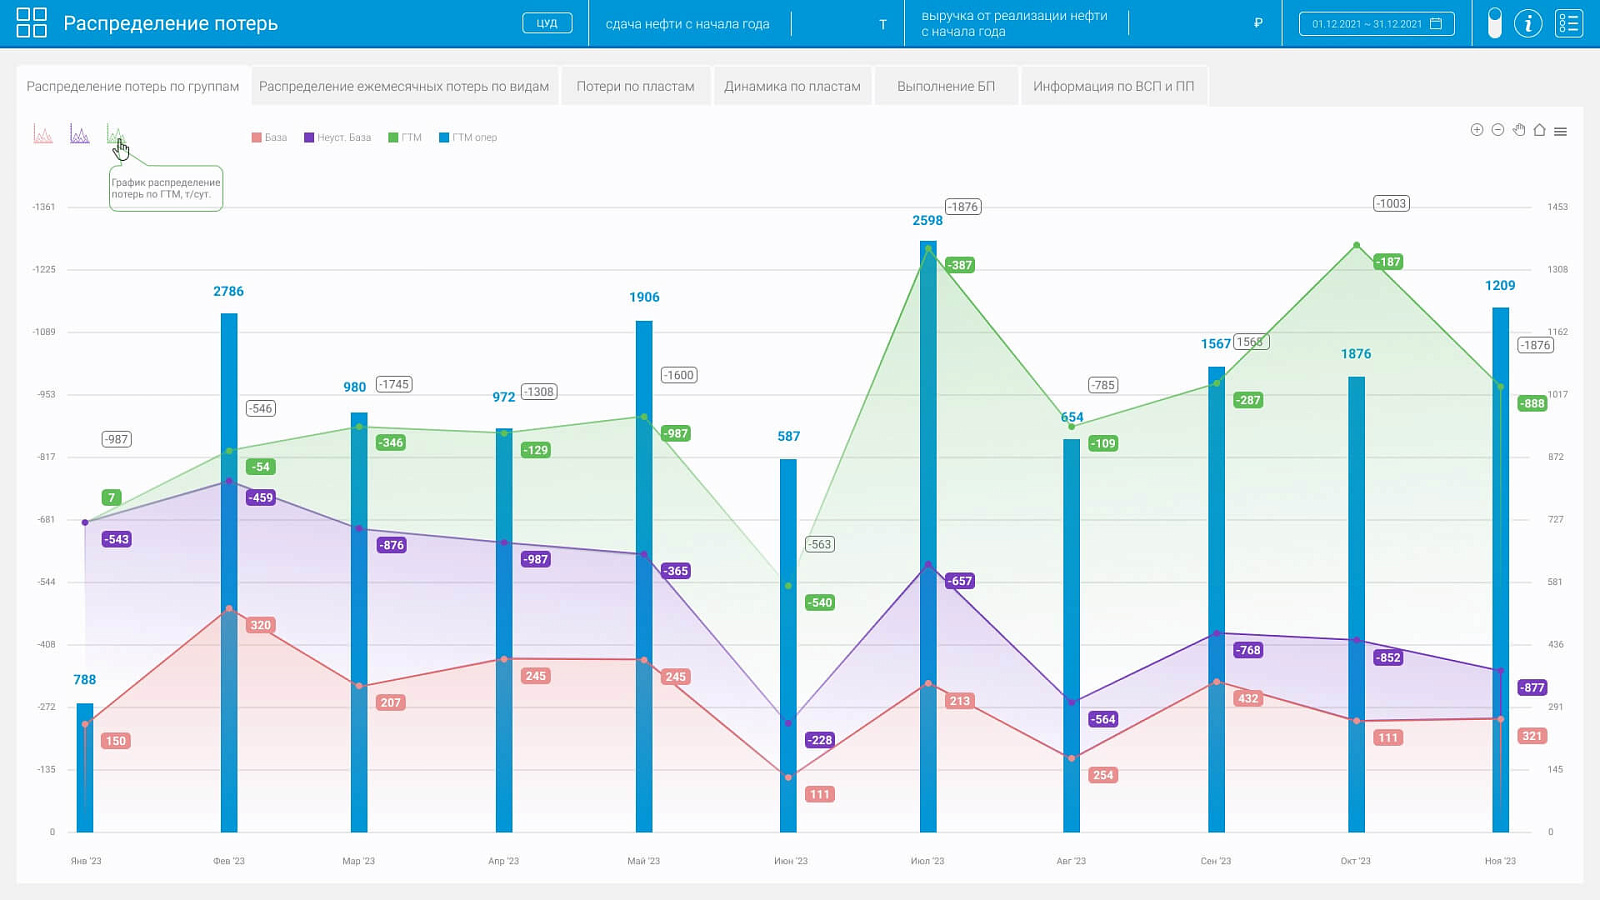1600x900 pixels.
Task: Select the green ГТМ losses chart icon
Action: click(x=116, y=134)
